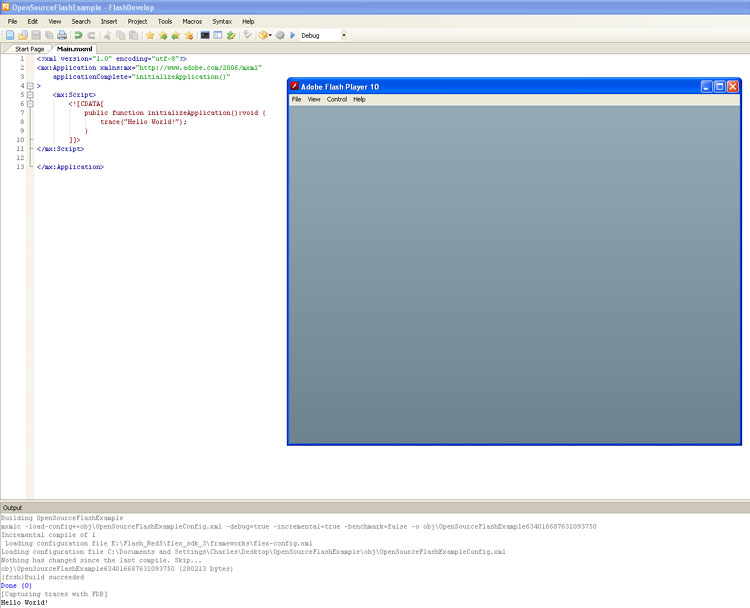The width and height of the screenshot is (750, 608).
Task: Click the blue Test Movie play icon
Action: (x=293, y=35)
